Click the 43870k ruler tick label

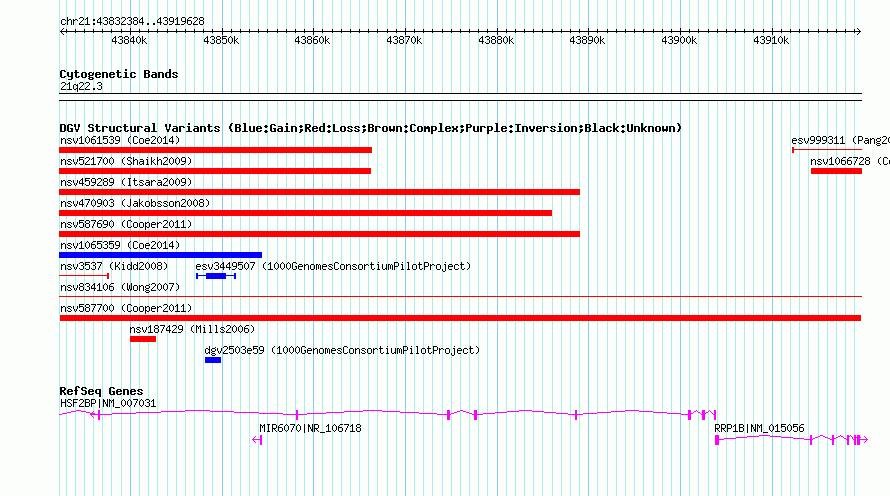click(404, 40)
